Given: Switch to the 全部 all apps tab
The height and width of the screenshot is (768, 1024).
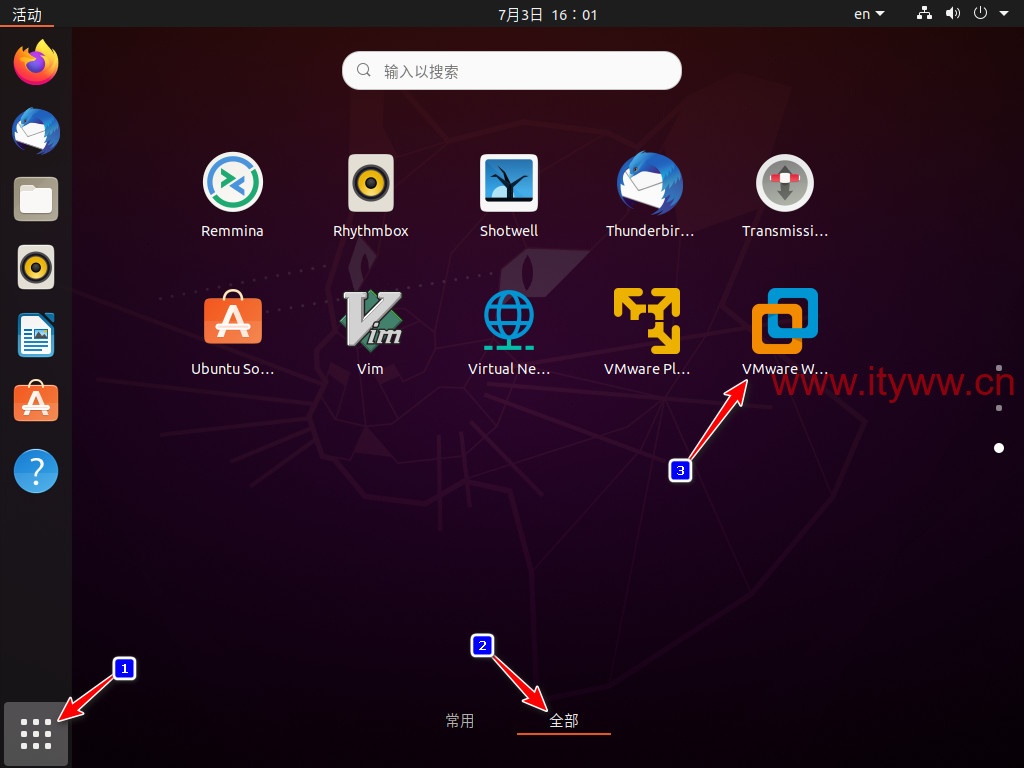Looking at the screenshot, I should [564, 720].
